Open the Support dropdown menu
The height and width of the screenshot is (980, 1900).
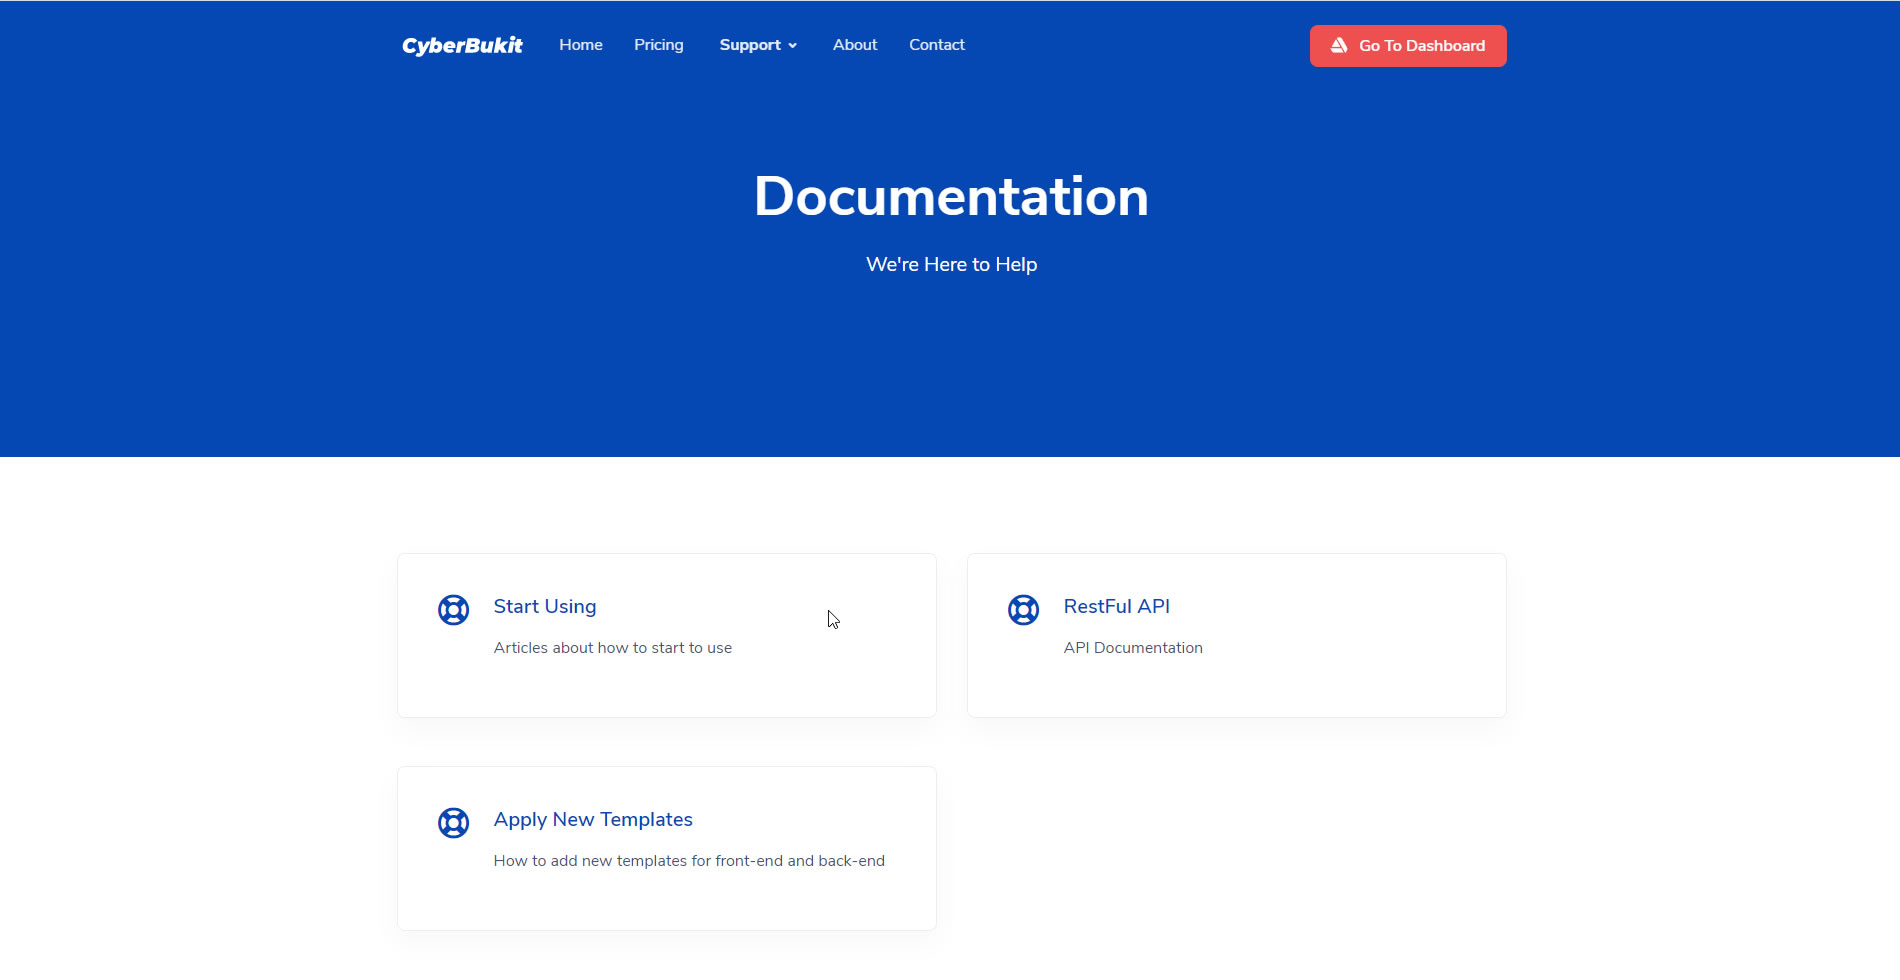(x=751, y=44)
